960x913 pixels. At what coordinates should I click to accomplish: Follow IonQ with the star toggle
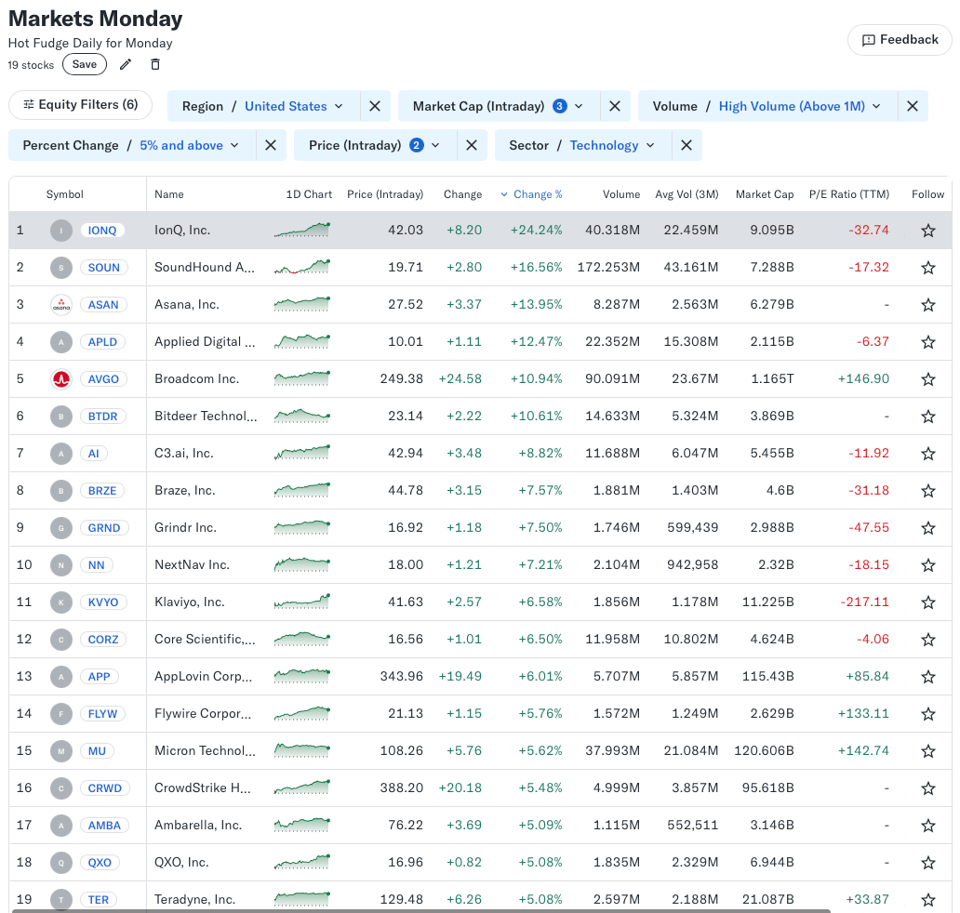[x=928, y=230]
